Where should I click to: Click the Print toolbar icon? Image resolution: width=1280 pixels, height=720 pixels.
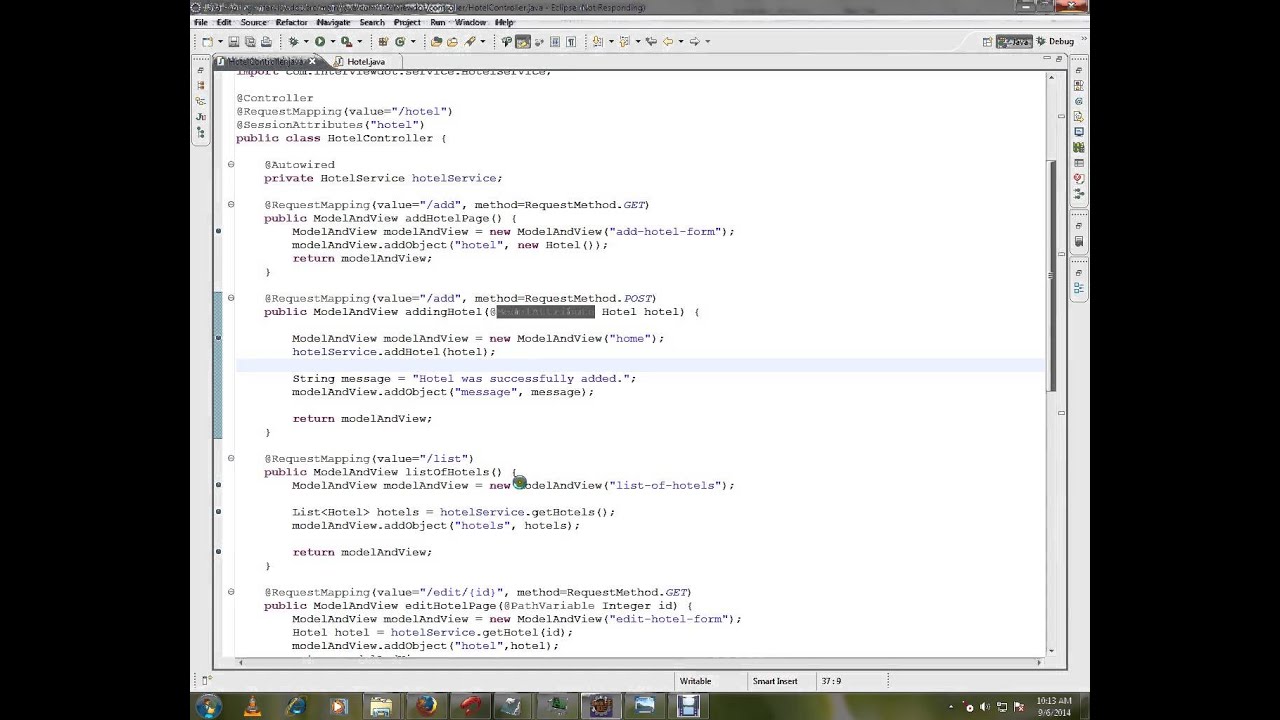(x=266, y=41)
